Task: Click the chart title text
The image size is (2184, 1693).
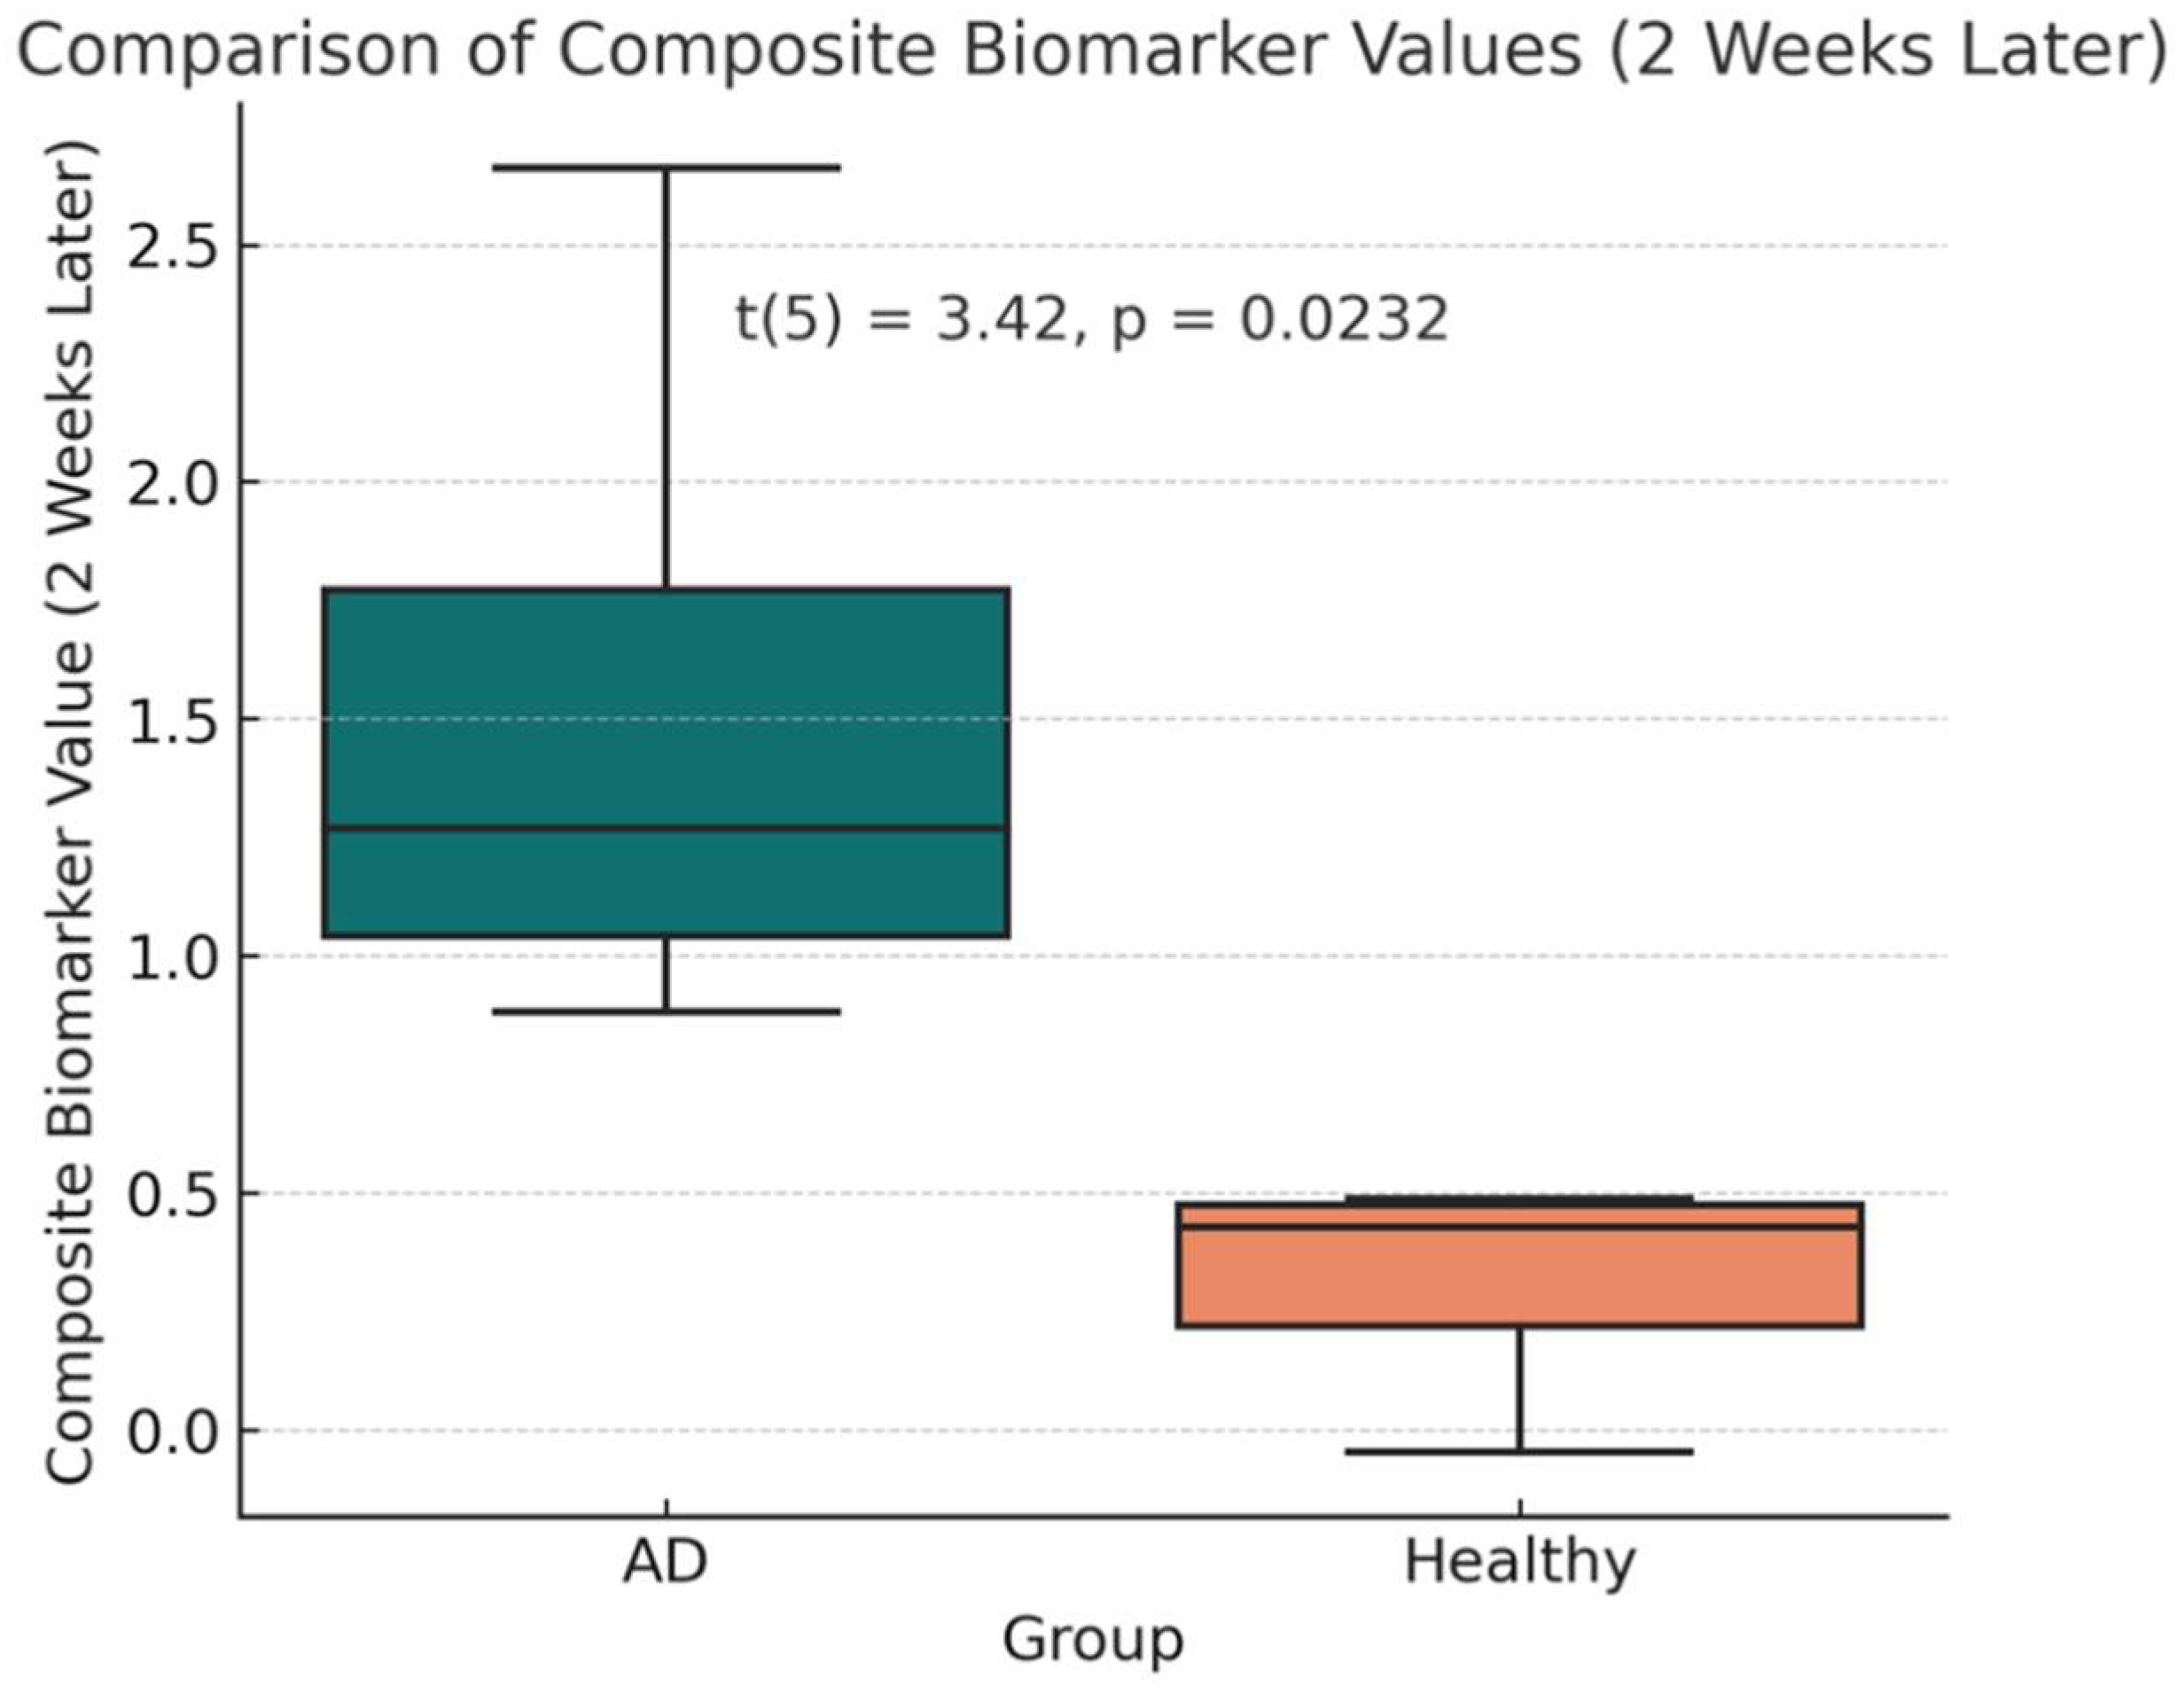Action: click(x=1092, y=50)
